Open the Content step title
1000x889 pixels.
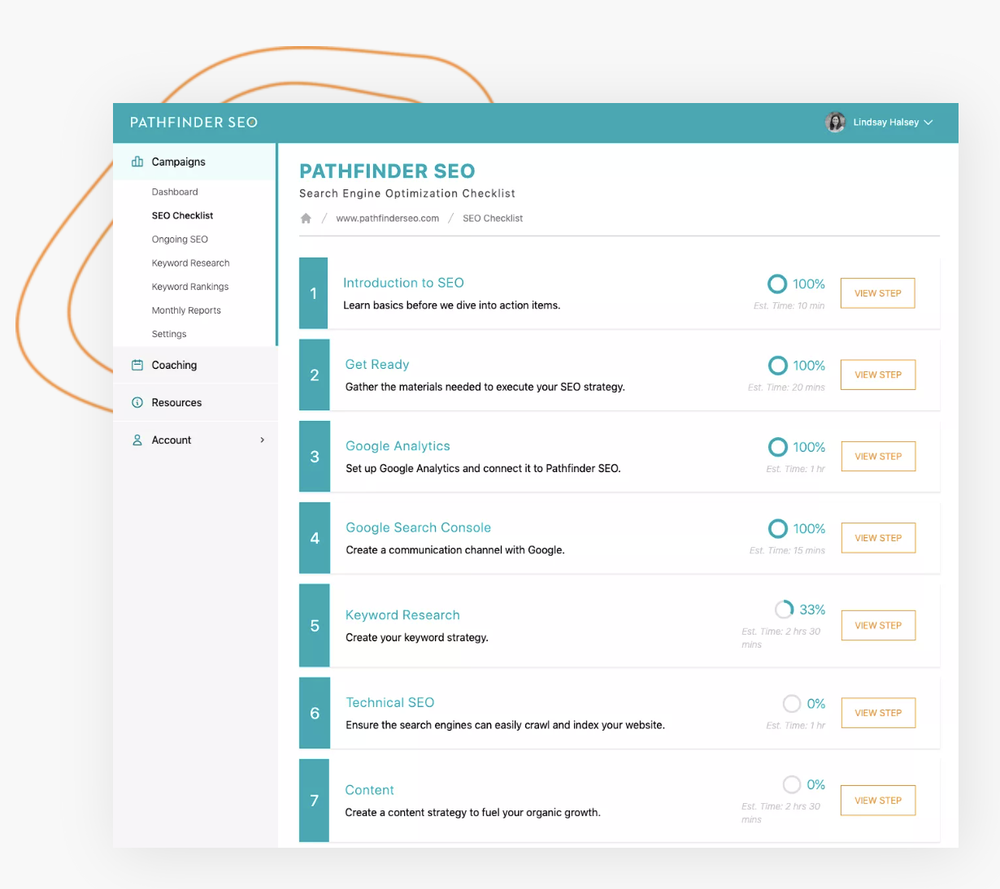click(x=369, y=790)
